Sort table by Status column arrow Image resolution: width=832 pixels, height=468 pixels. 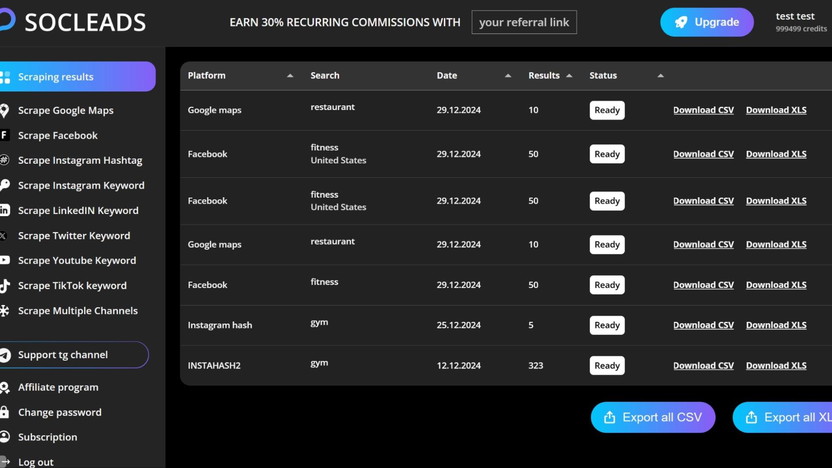[x=660, y=76]
